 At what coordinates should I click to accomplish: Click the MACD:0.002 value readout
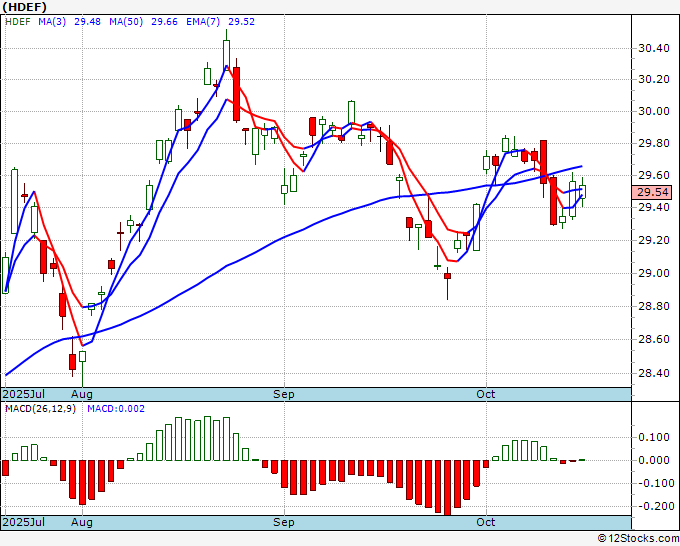tap(116, 409)
